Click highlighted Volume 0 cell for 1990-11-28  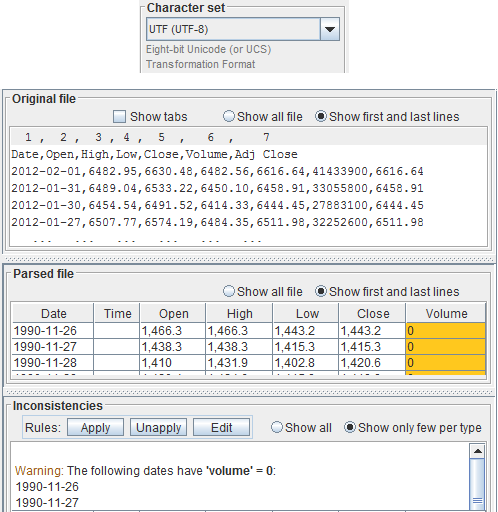coord(446,363)
